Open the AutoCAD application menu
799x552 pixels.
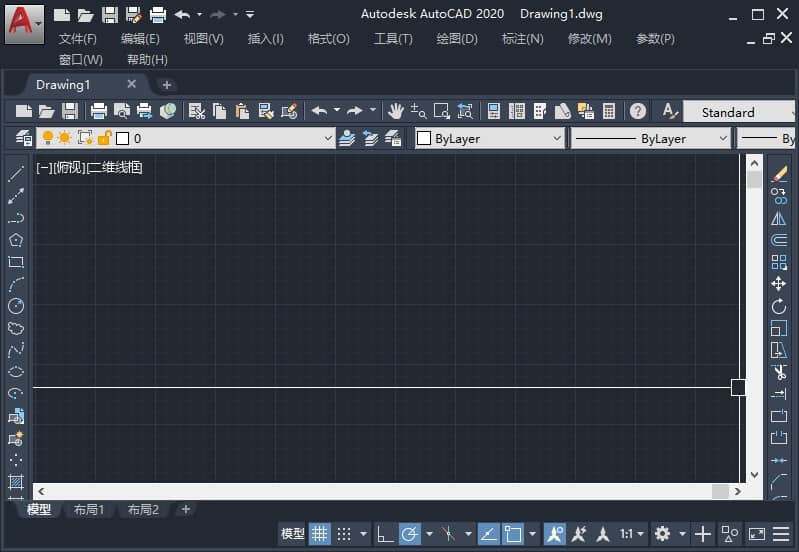pos(24,24)
